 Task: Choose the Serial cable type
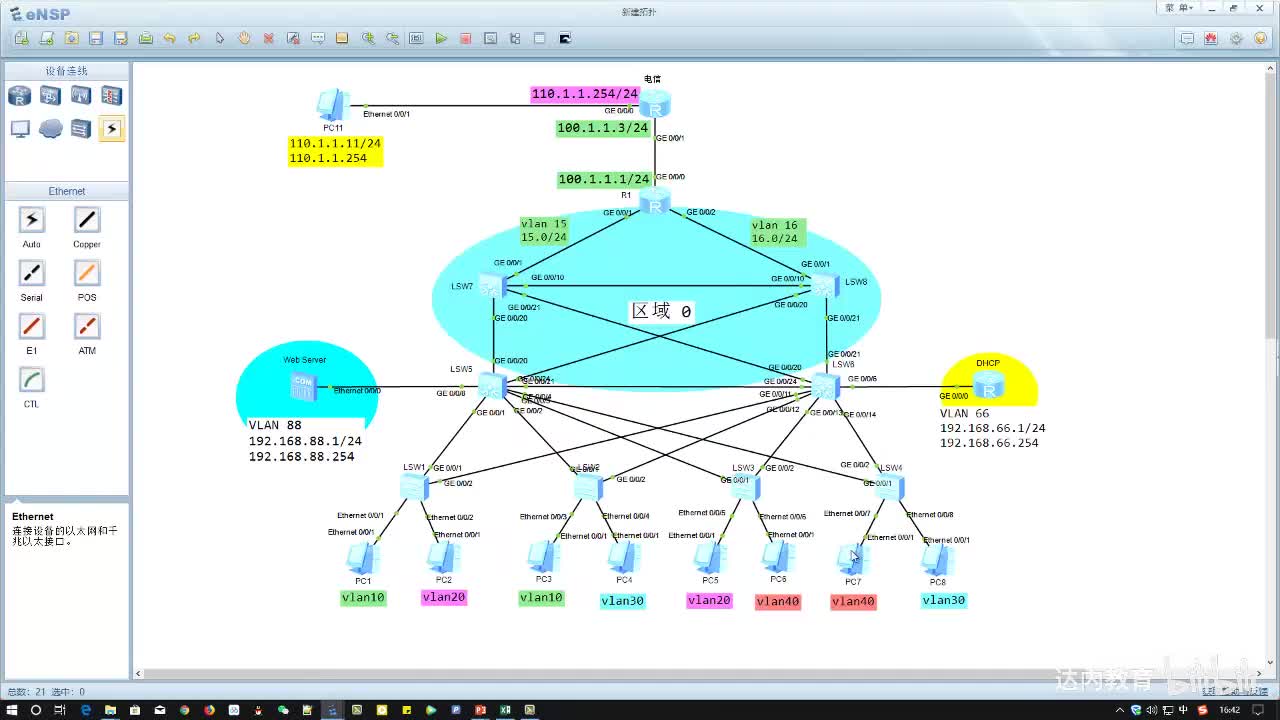tap(32, 273)
